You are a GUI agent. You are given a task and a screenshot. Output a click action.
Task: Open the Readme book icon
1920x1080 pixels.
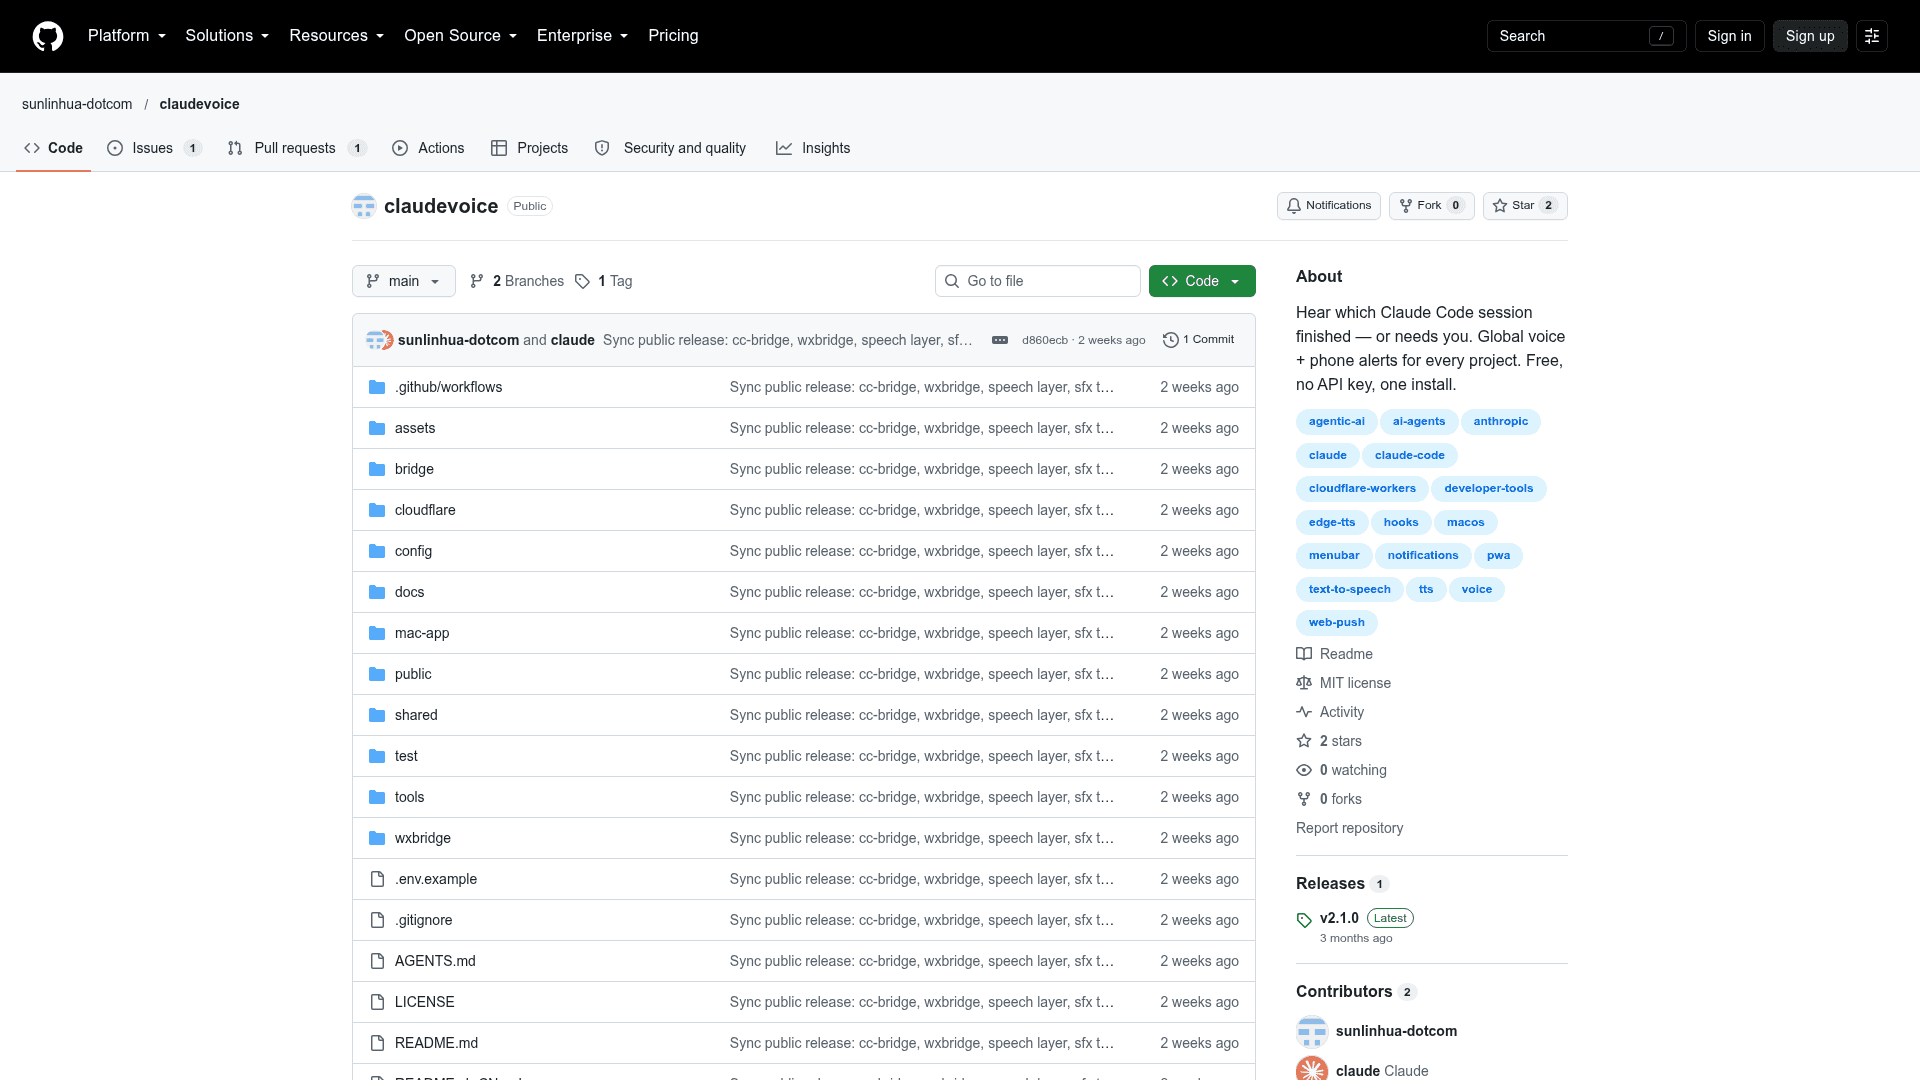tap(1304, 654)
